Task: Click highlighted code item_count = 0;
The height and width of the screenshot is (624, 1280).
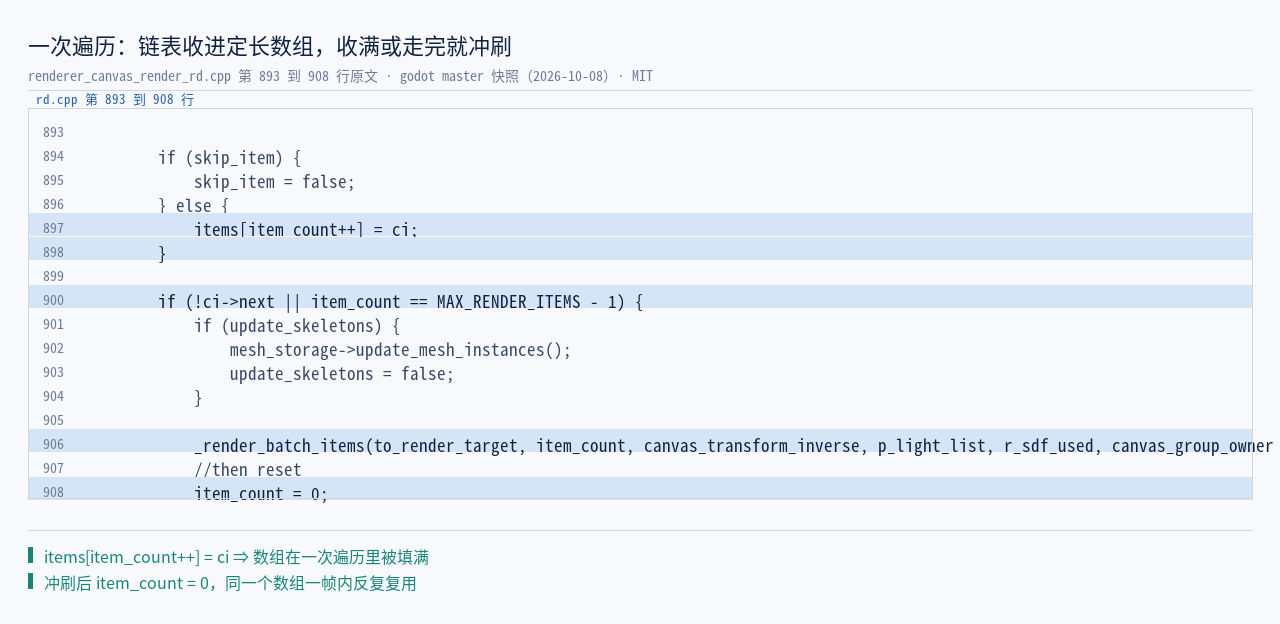Action: 261,493
